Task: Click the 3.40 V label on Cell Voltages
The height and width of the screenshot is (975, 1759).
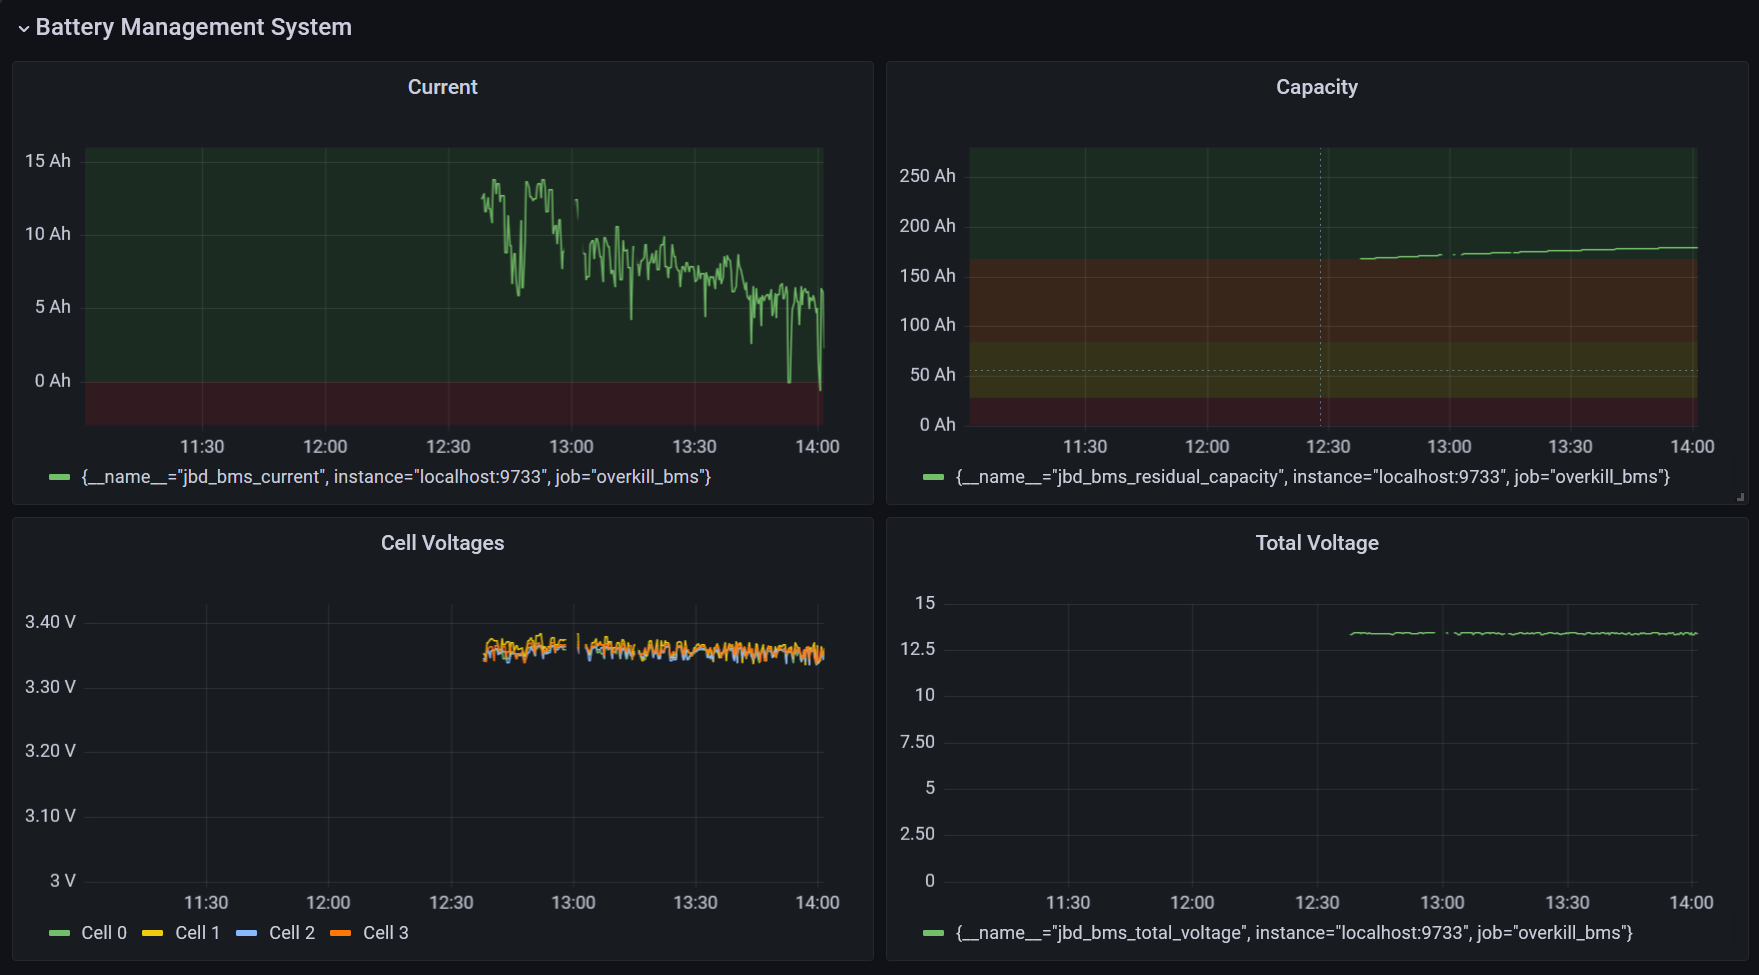Action: pos(50,622)
